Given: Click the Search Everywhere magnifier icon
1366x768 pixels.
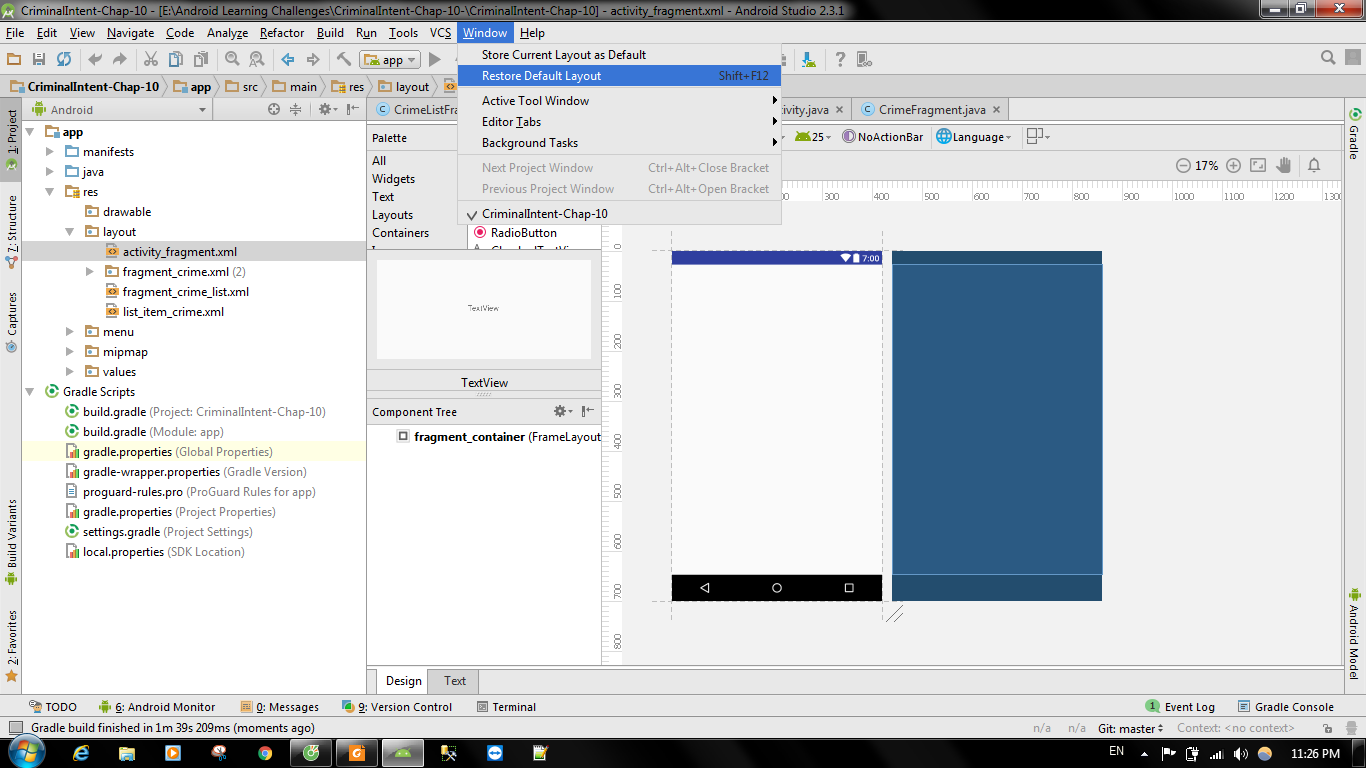Looking at the screenshot, I should point(1329,58).
